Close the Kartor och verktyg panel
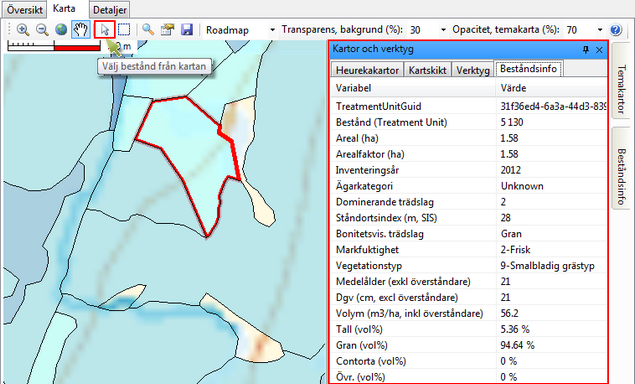The width and height of the screenshot is (635, 384). (x=599, y=50)
